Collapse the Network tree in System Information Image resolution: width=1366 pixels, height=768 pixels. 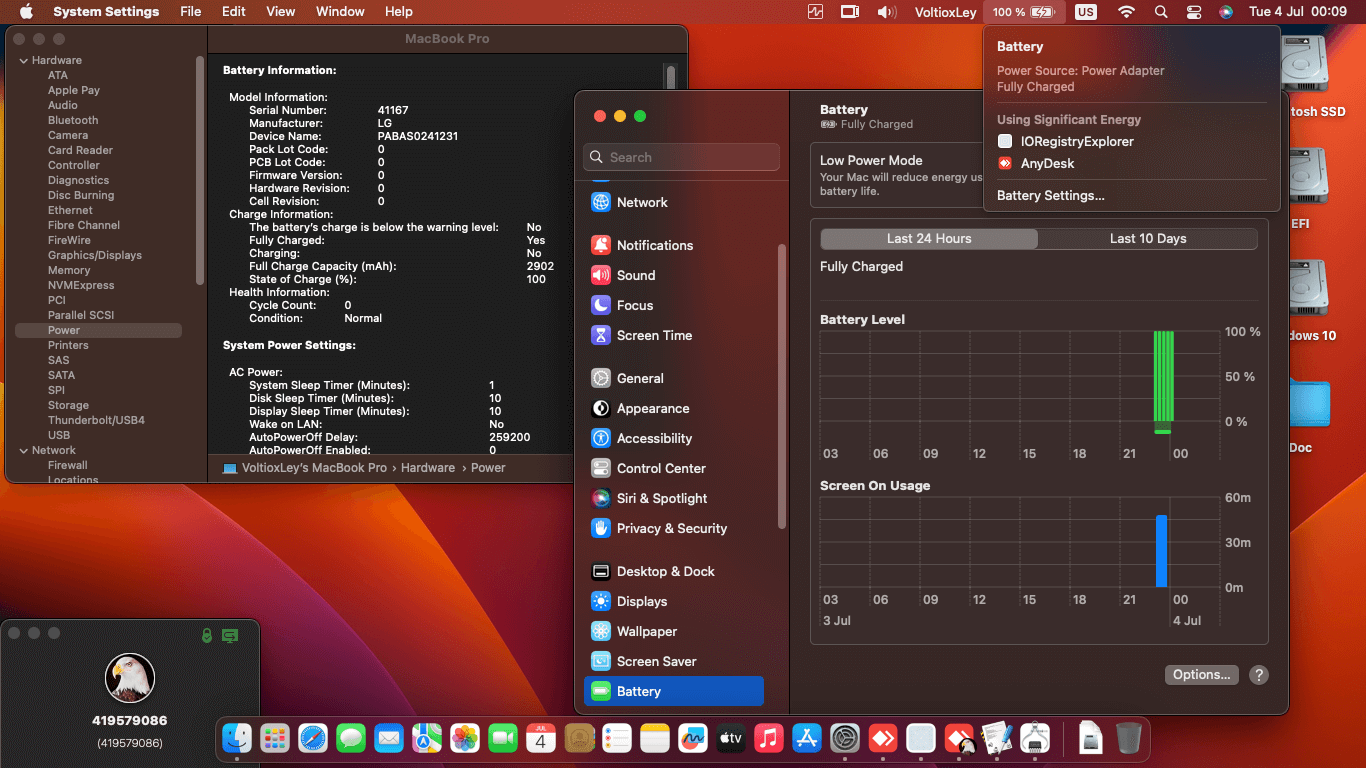[x=24, y=451]
